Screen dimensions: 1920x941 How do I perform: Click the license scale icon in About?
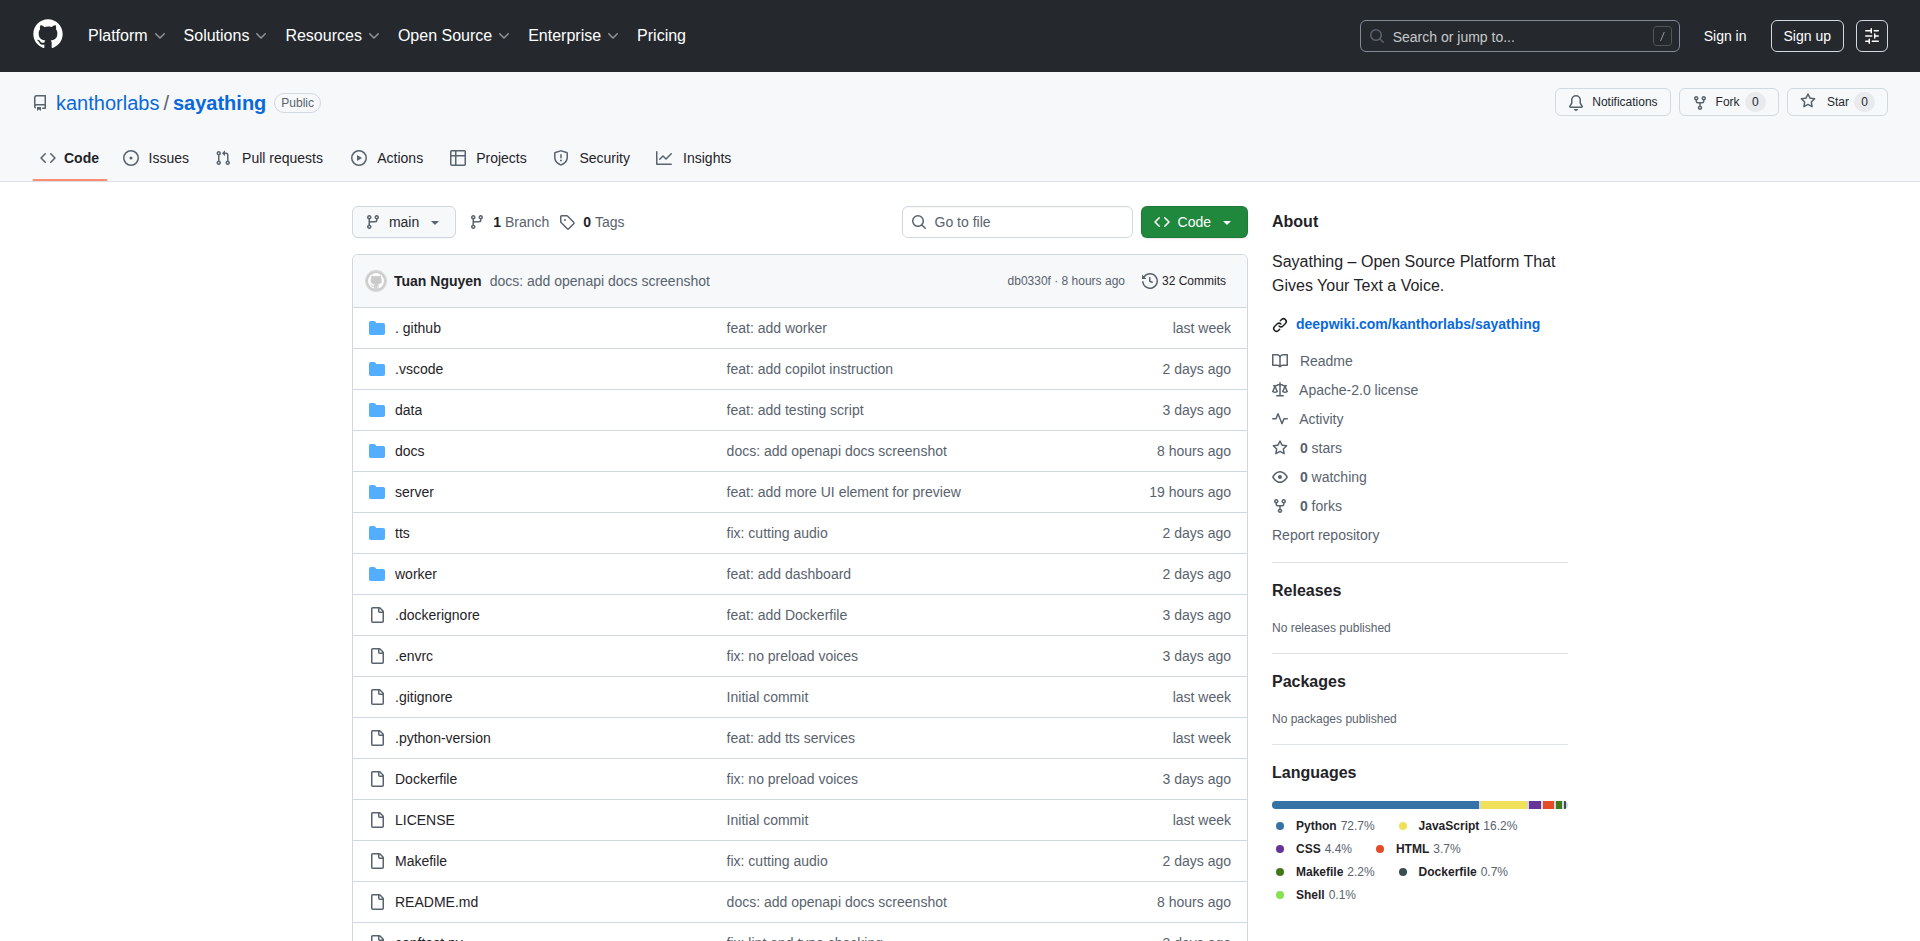1280,390
